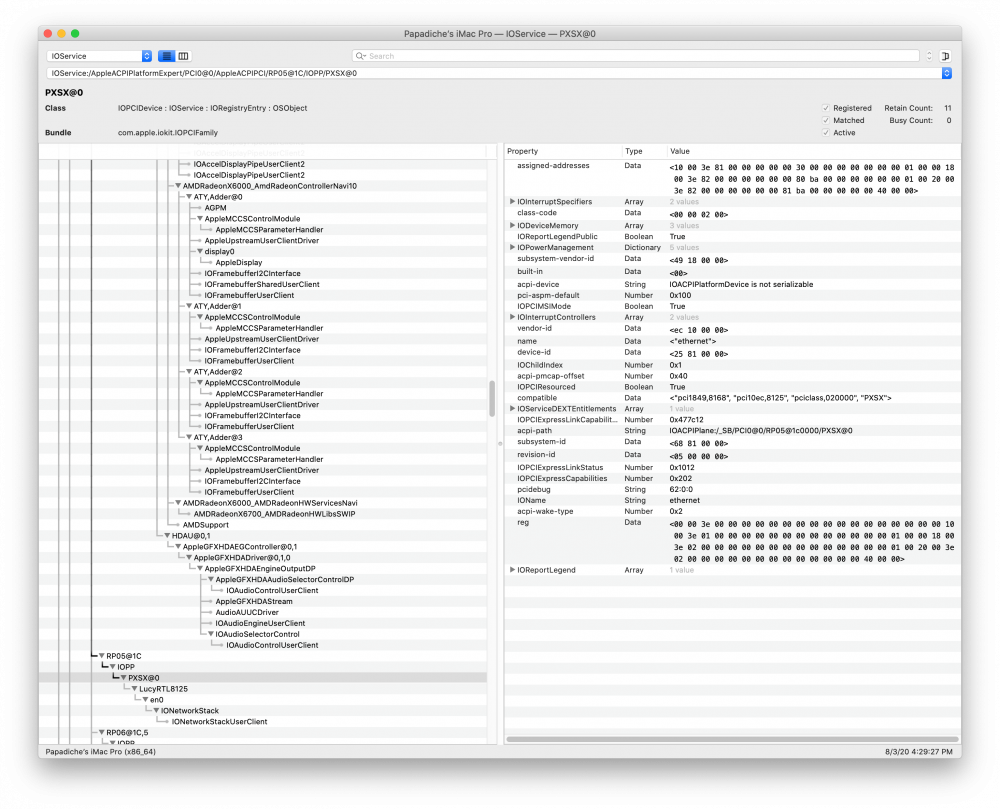Select the IOName property row
This screenshot has height=809, width=1000.
(733, 500)
